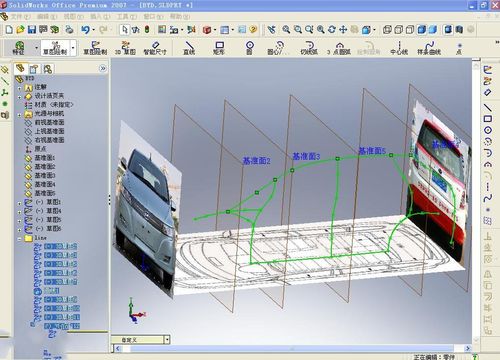Select 基准面3 in the feature tree
Image resolution: width=500 pixels, height=360 pixels.
(45, 175)
